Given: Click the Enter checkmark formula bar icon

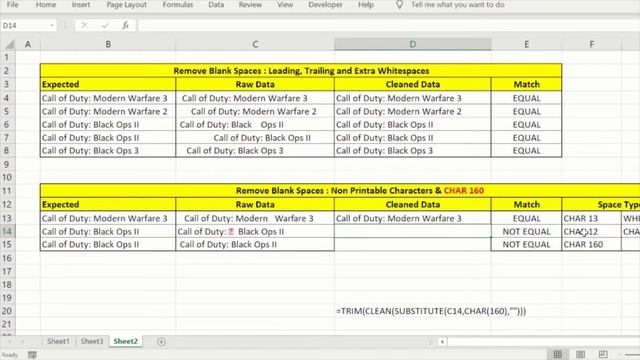Looking at the screenshot, I should click(x=105, y=25).
